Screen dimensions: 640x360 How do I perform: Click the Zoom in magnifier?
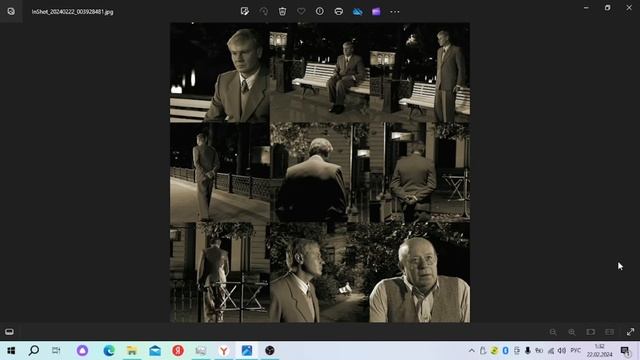point(572,332)
